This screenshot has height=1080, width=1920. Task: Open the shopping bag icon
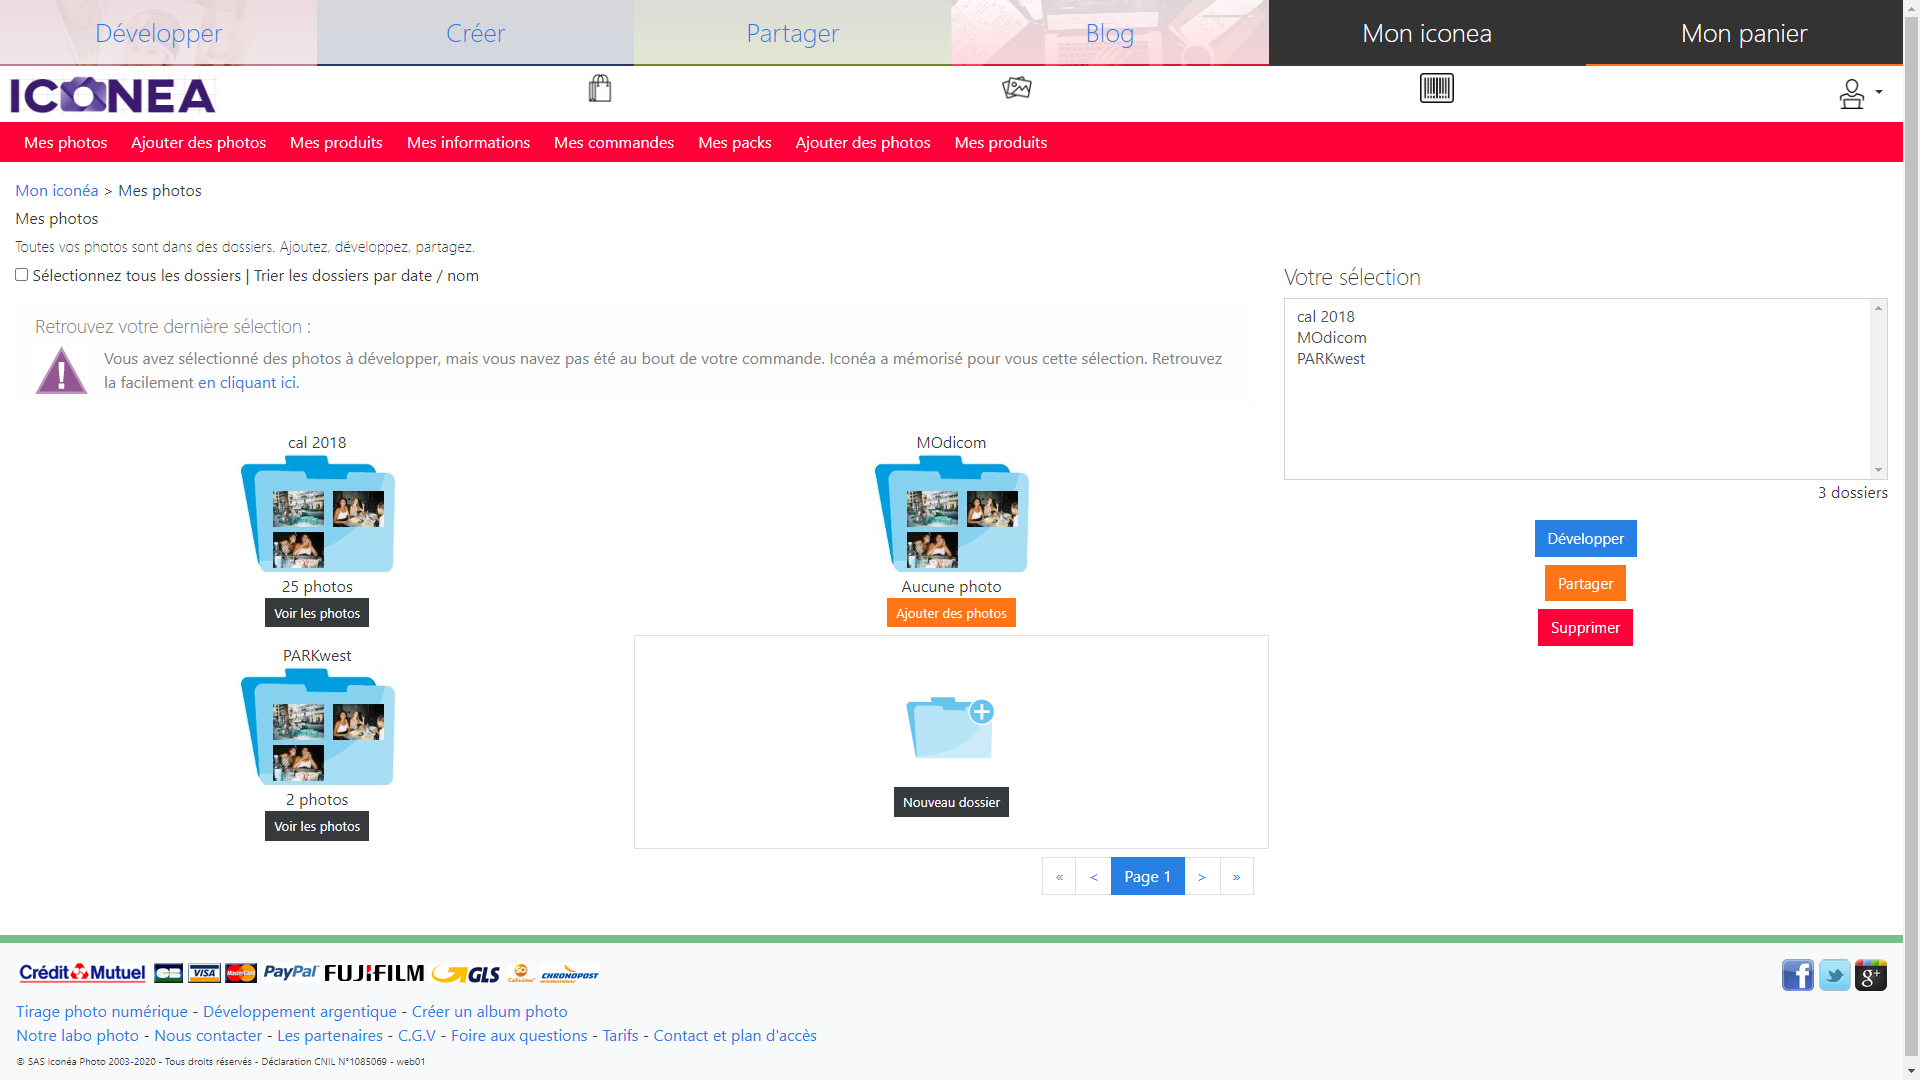600,89
